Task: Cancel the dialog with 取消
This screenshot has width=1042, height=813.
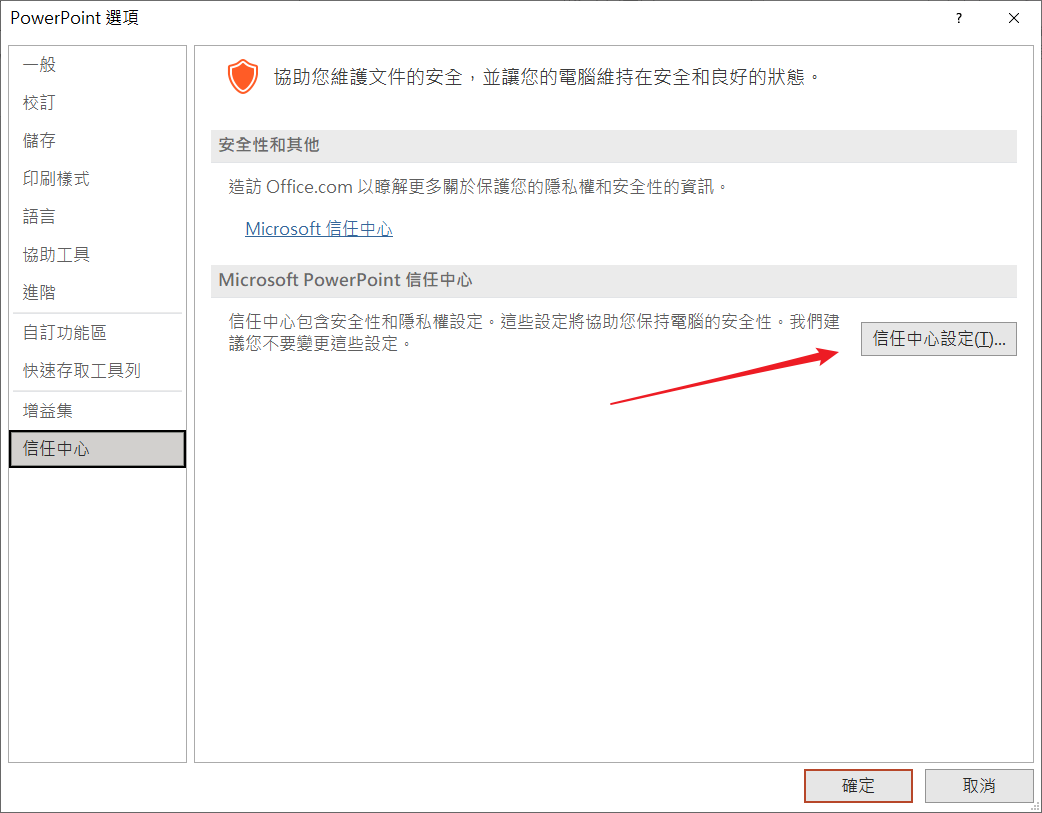Action: [979, 786]
